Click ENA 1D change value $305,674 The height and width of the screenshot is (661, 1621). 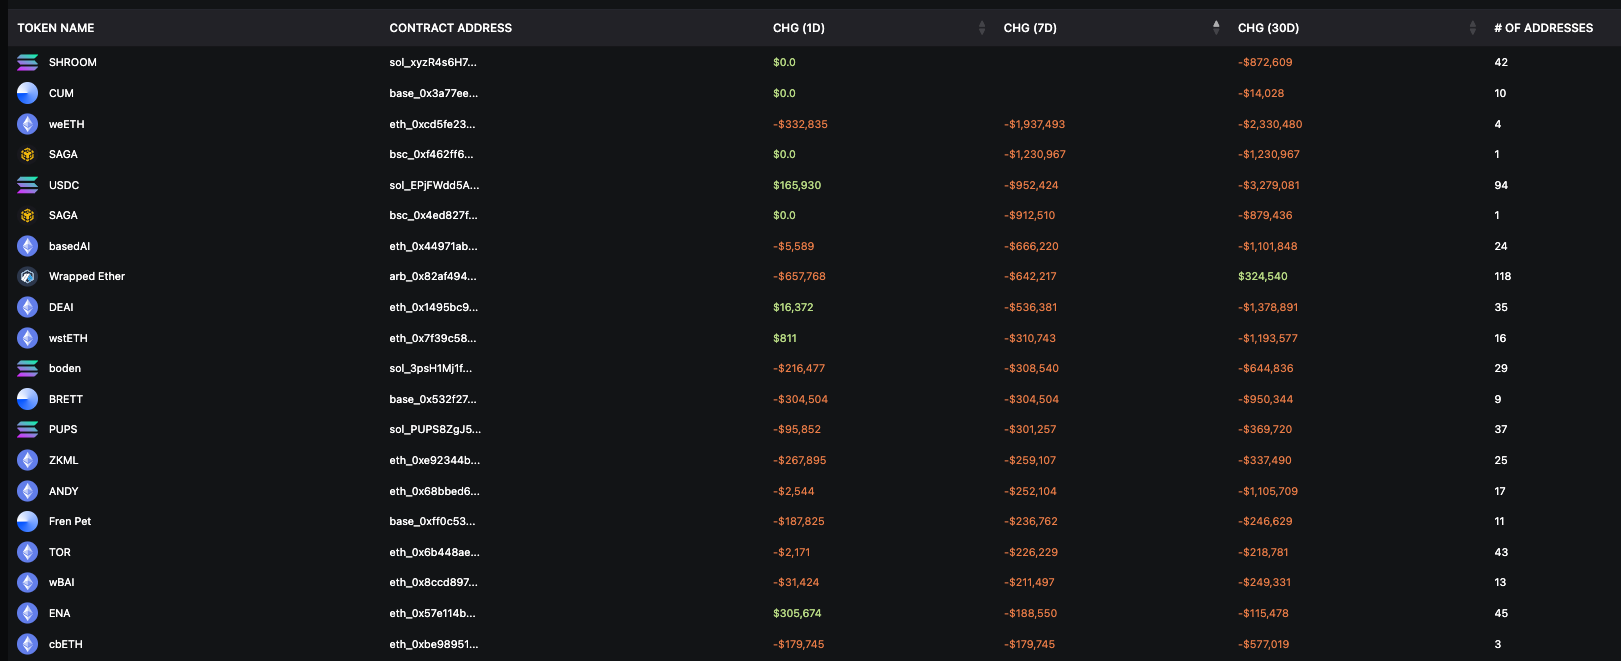click(797, 613)
